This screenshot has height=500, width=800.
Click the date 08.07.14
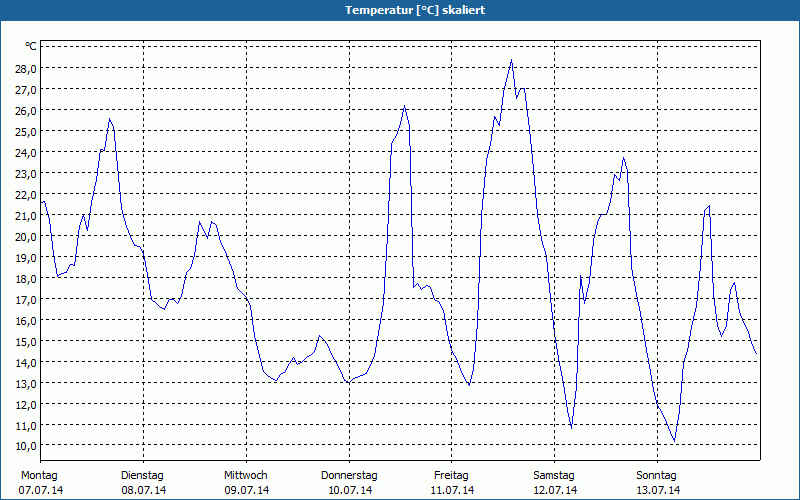click(144, 490)
